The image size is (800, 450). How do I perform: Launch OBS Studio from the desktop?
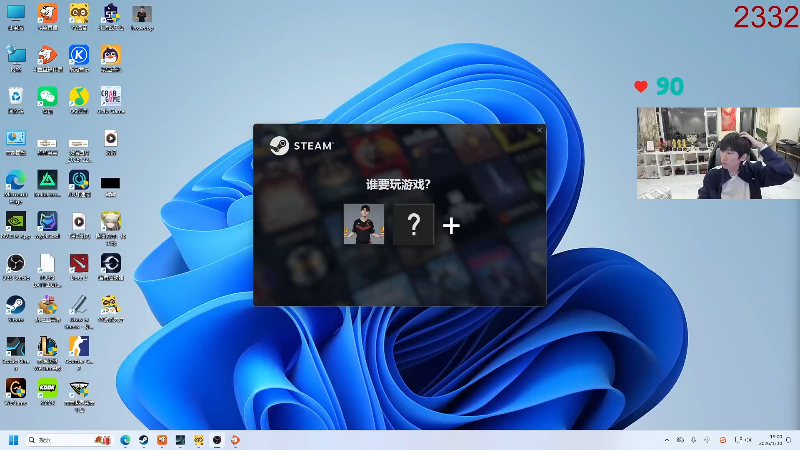[16, 267]
